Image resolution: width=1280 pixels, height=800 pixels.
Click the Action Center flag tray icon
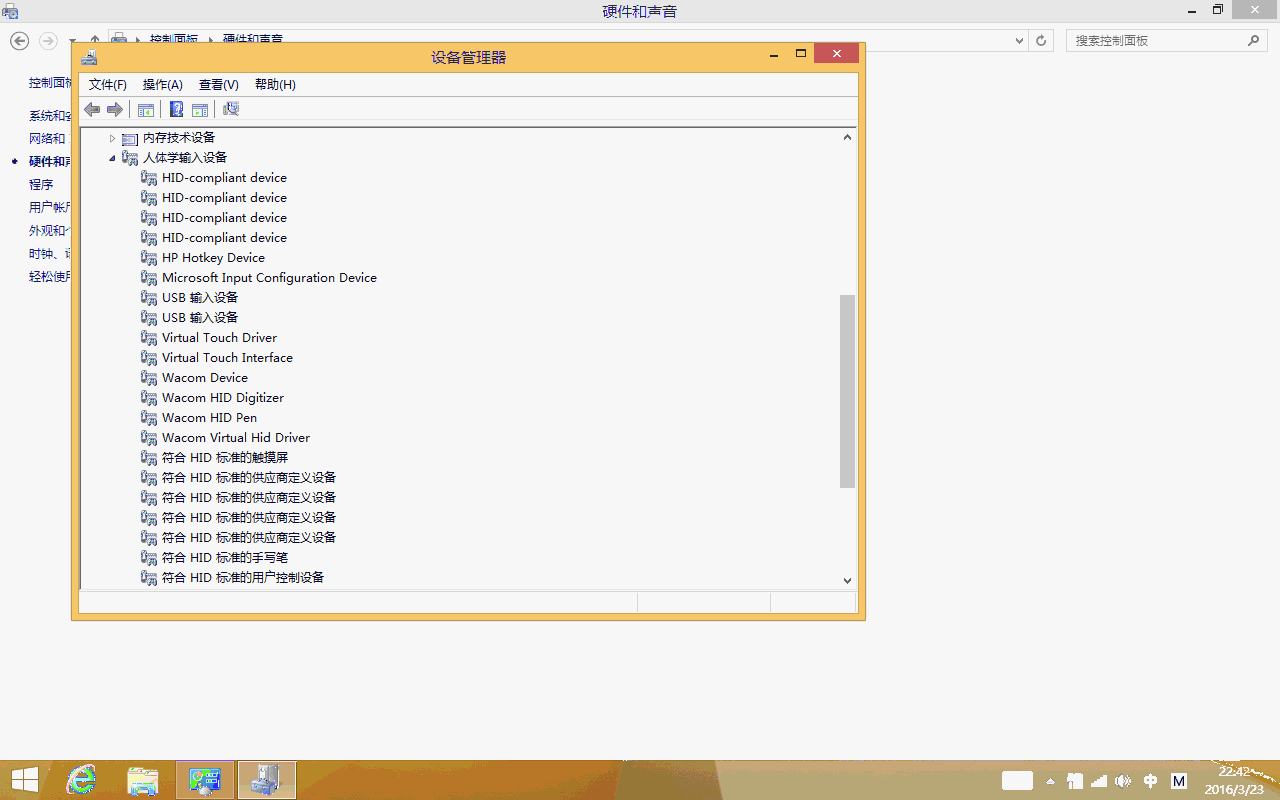pos(1075,781)
